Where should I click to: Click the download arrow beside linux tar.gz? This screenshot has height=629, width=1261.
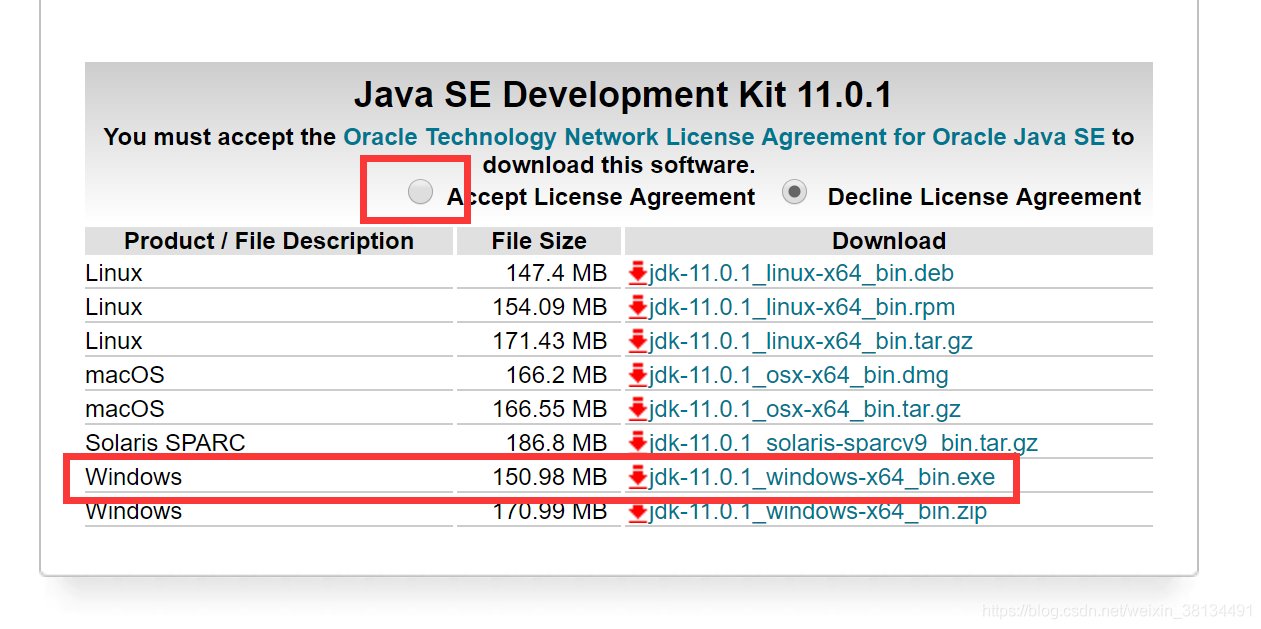point(637,341)
